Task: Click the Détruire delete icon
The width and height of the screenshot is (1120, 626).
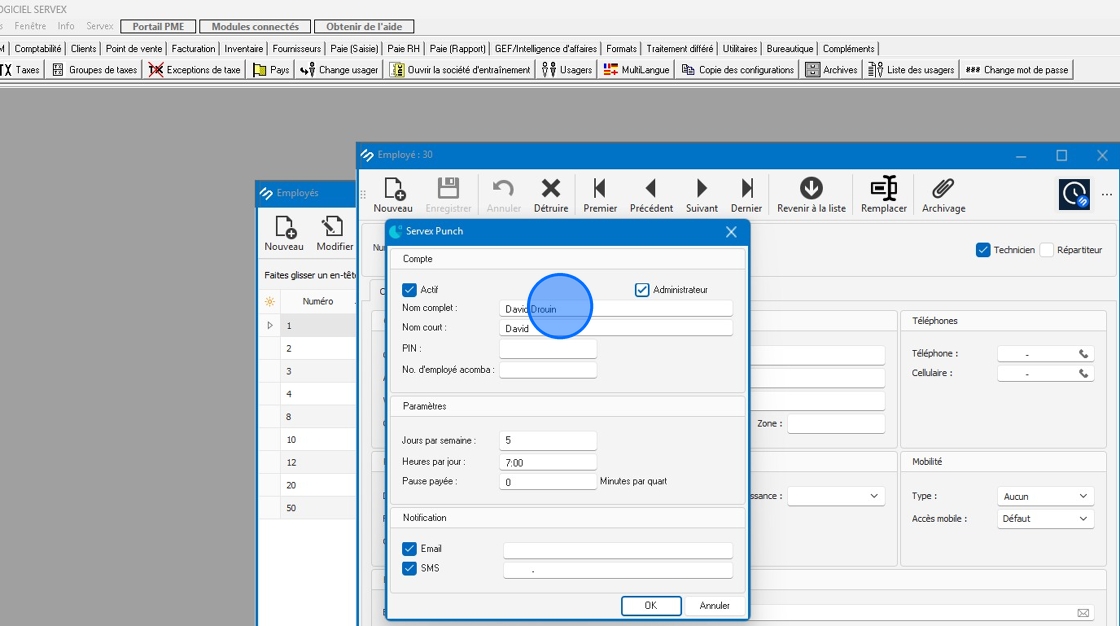Action: click(x=550, y=194)
